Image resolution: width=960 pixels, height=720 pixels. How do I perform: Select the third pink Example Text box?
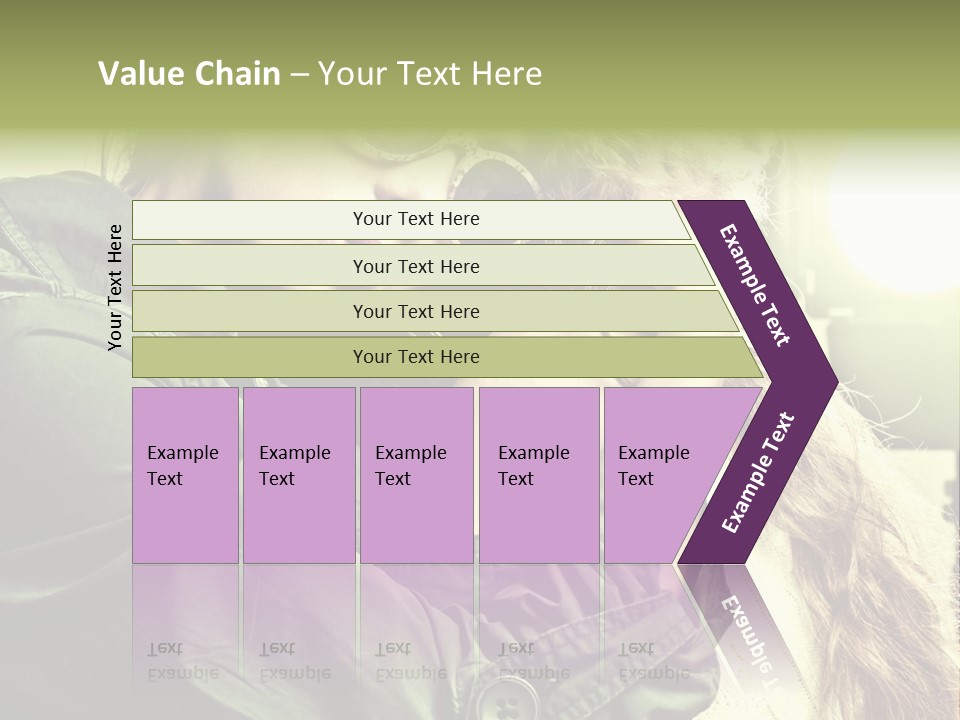click(x=416, y=475)
